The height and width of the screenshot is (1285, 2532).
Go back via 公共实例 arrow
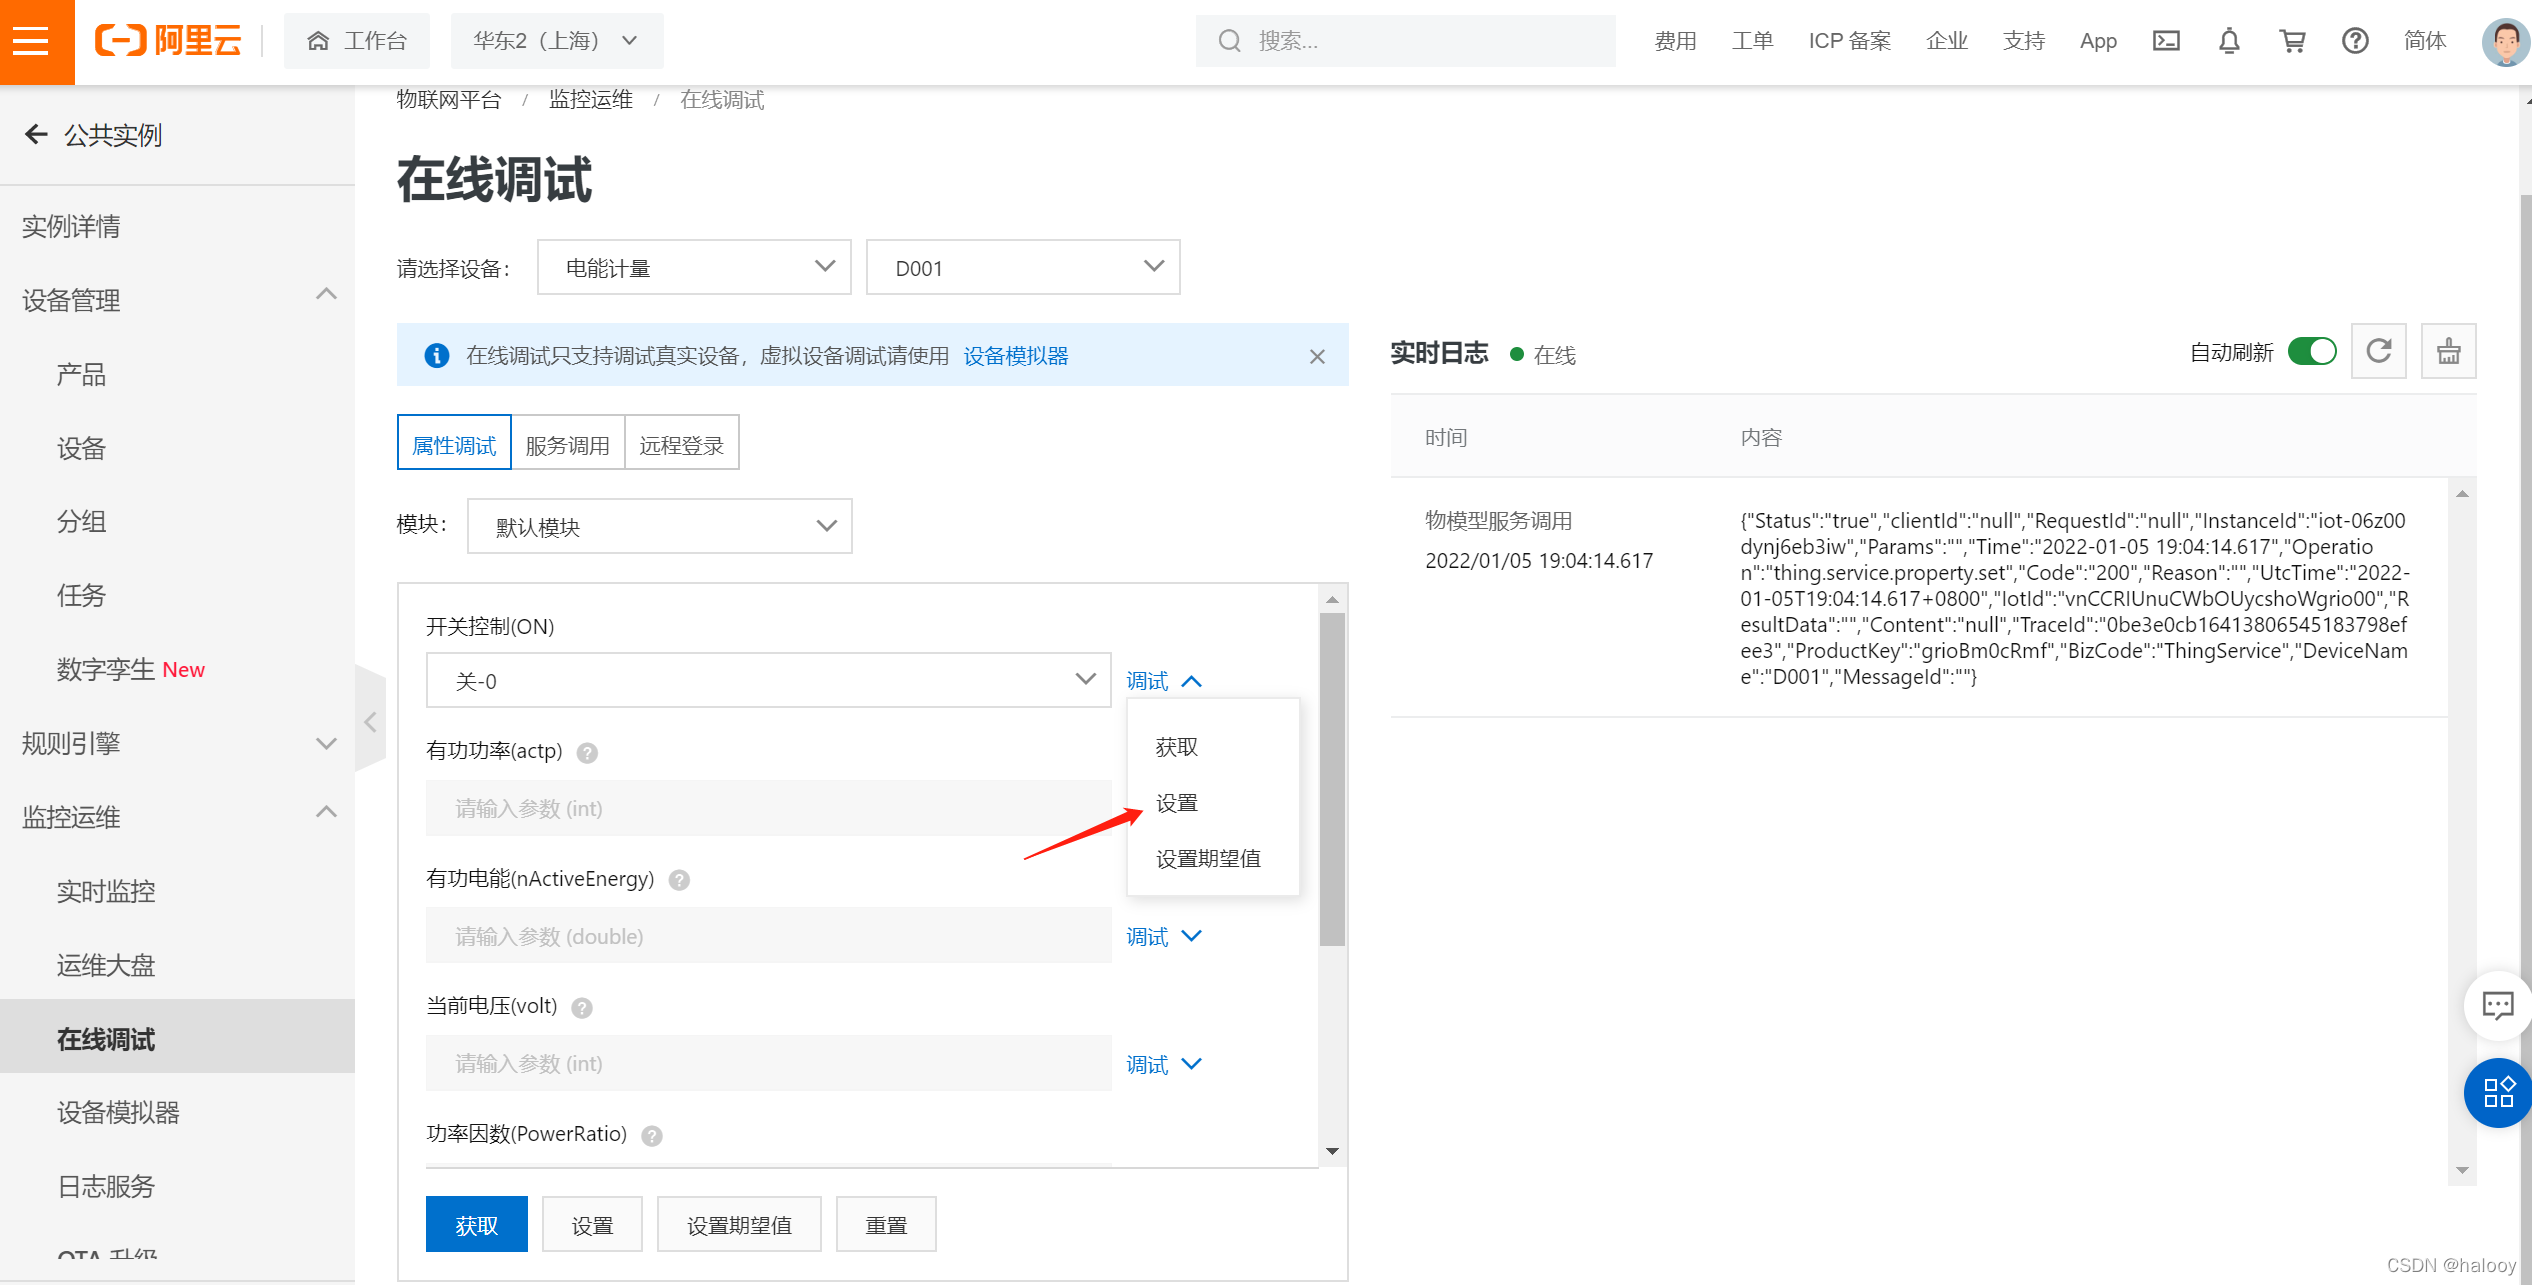(36, 134)
